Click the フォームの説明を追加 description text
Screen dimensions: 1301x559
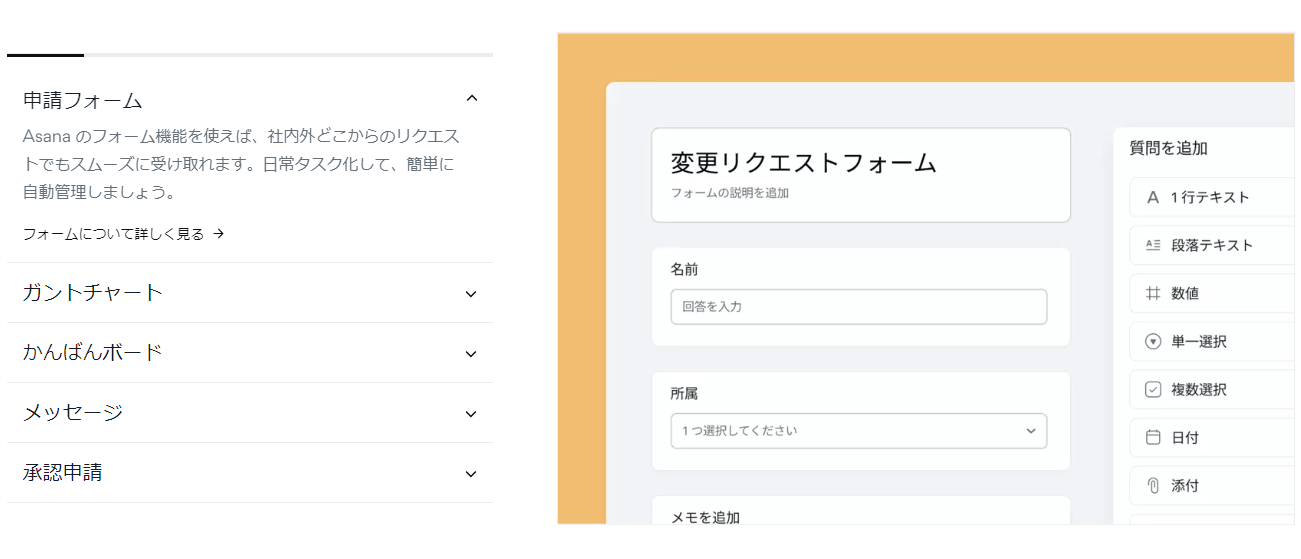[729, 193]
